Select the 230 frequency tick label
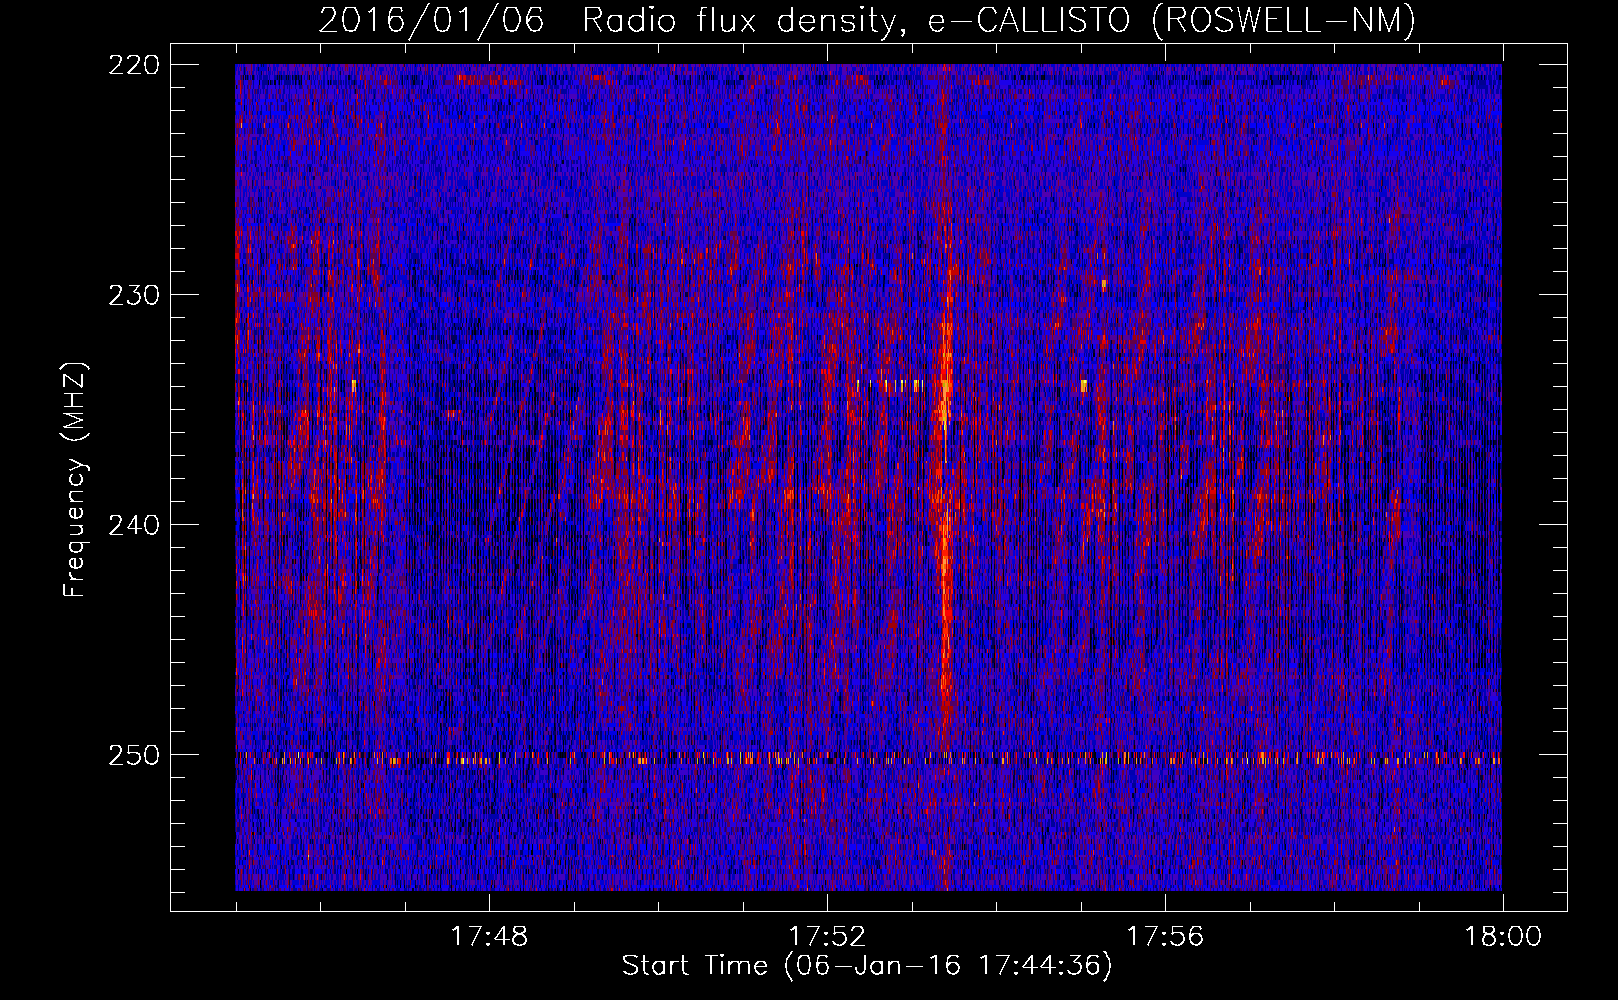 pyautogui.click(x=133, y=295)
